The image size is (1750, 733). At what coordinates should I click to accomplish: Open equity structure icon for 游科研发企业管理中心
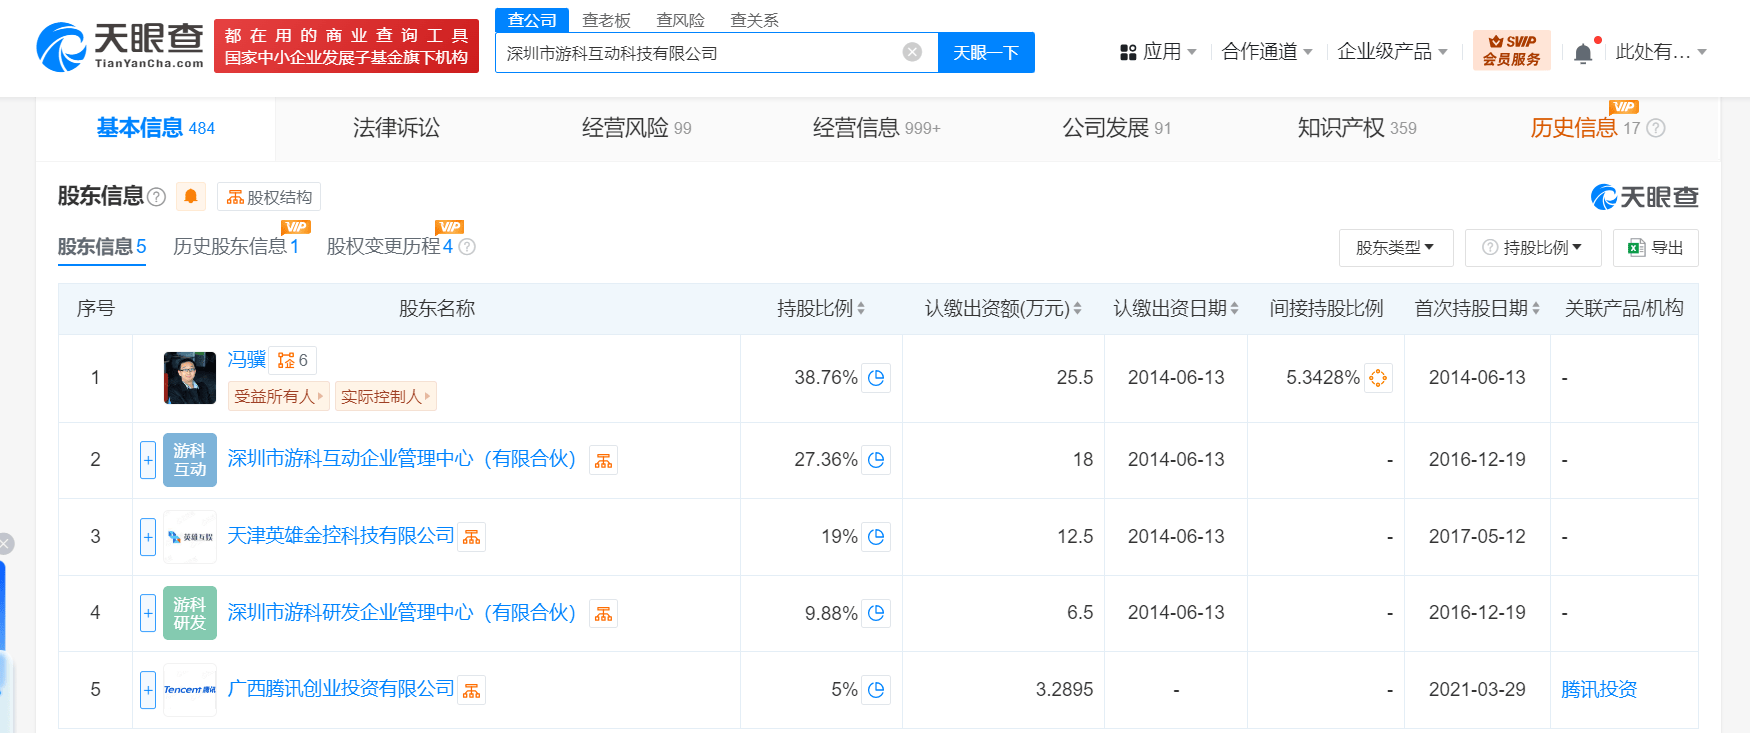click(x=603, y=613)
